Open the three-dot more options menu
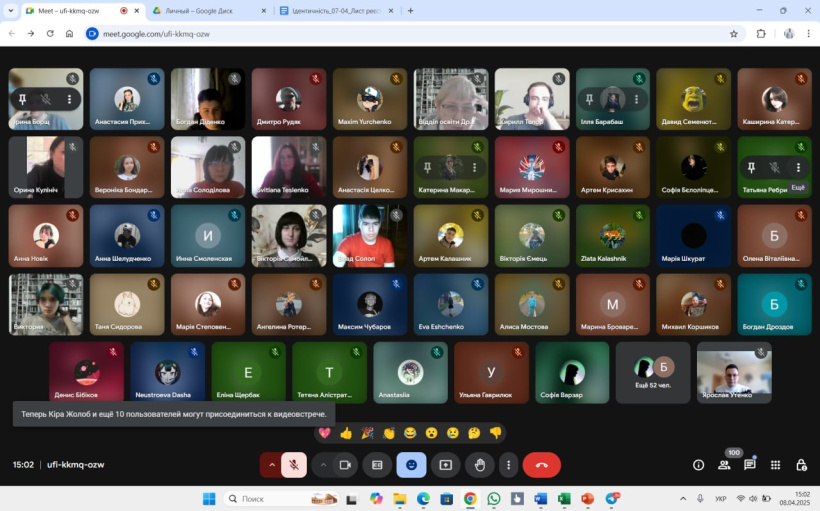820x511 pixels. click(509, 465)
